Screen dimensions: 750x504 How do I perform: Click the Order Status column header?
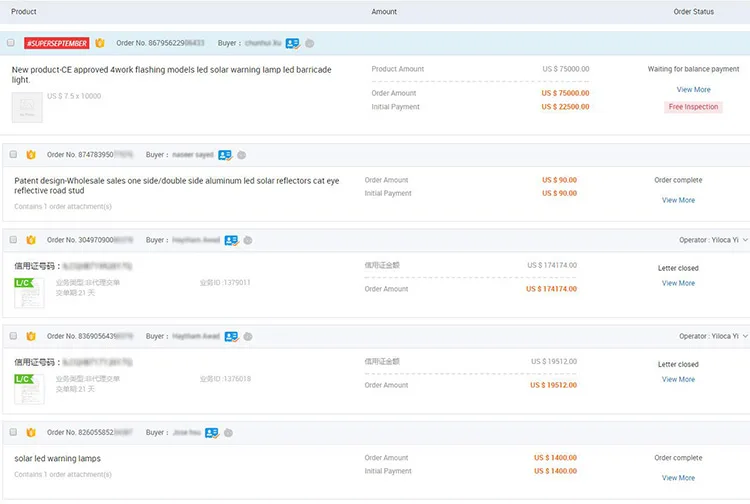[693, 12]
